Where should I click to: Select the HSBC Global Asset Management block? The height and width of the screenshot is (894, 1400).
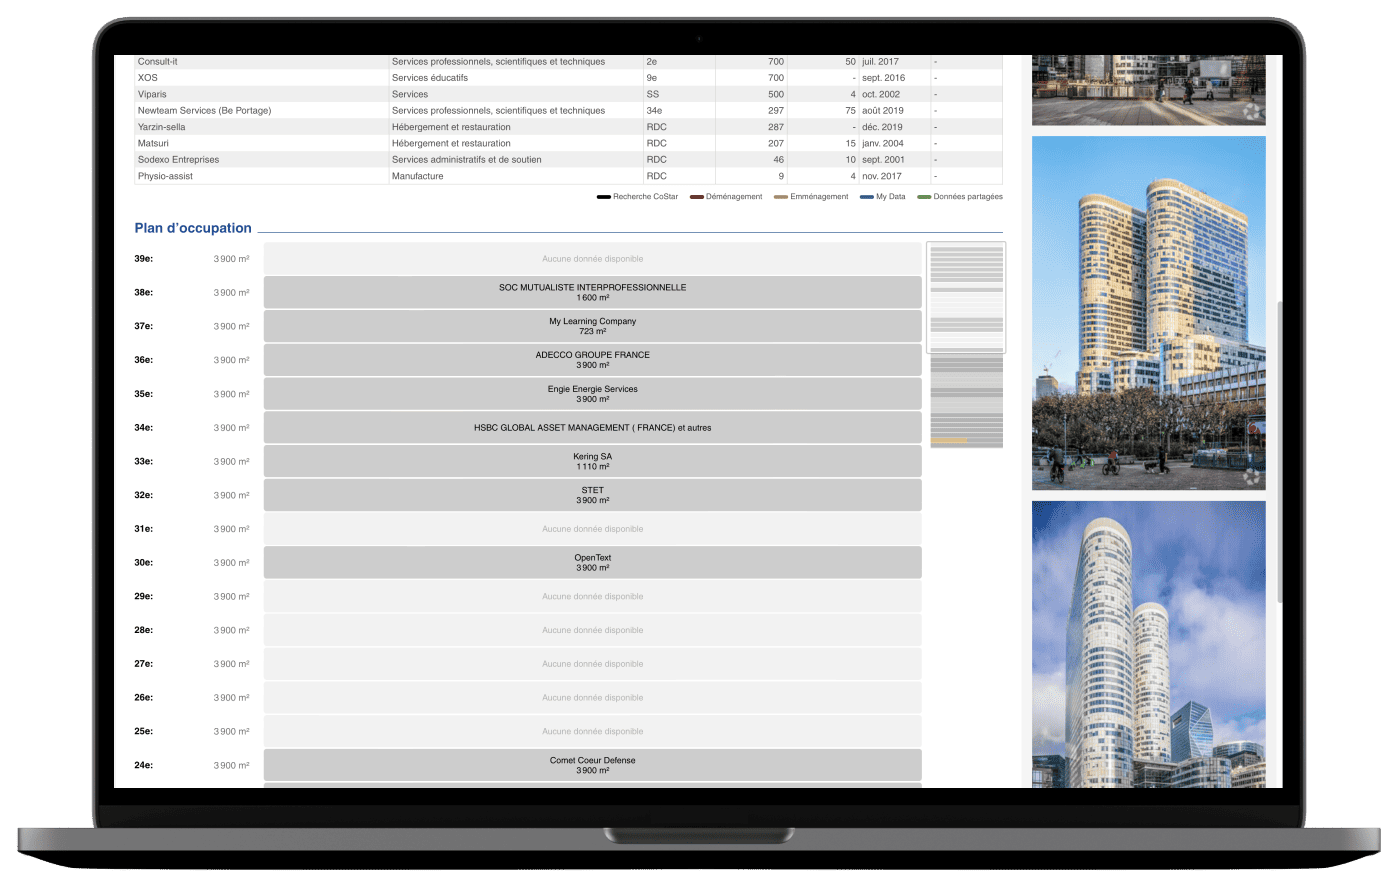pyautogui.click(x=592, y=428)
